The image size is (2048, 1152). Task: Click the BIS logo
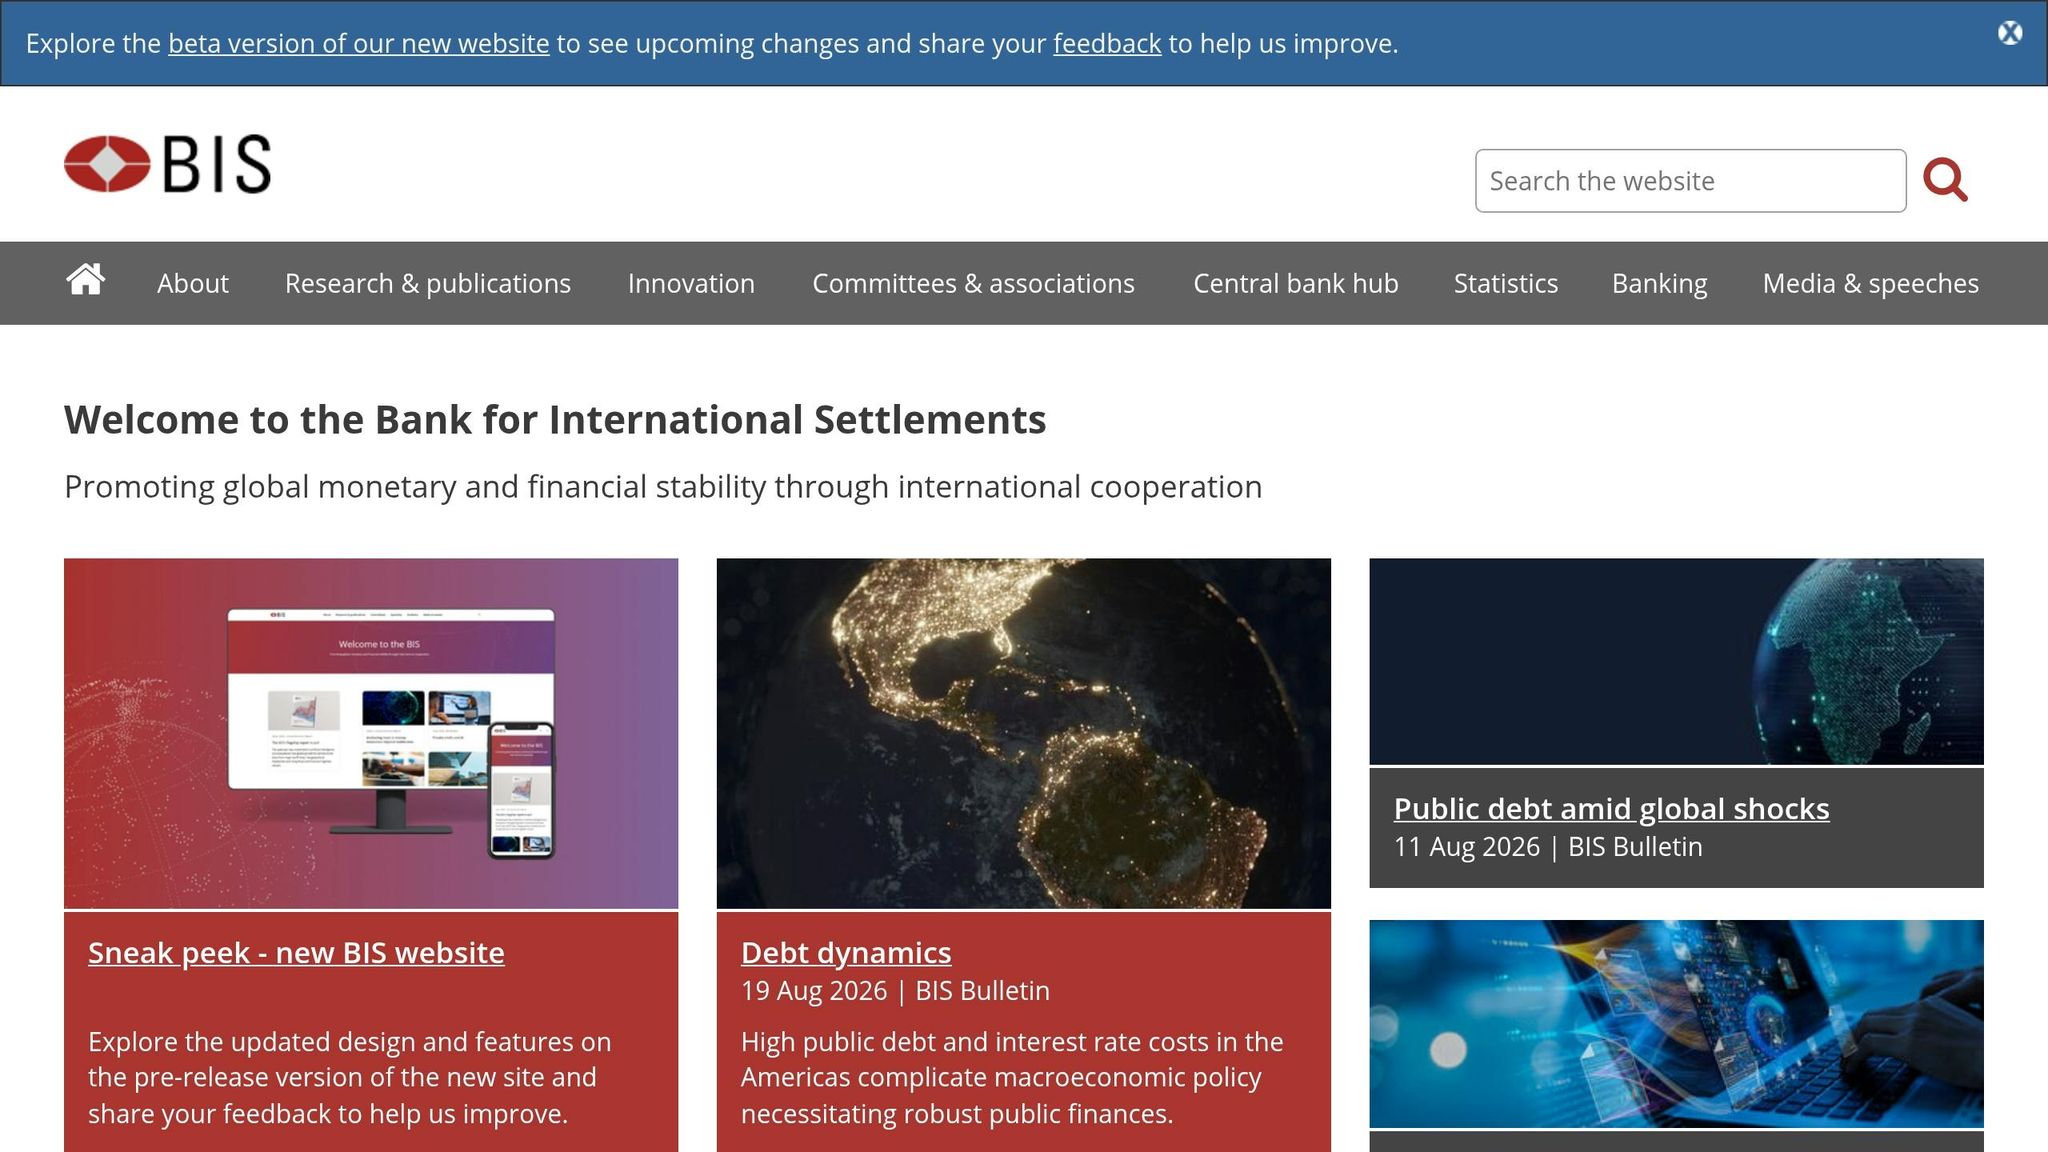[x=167, y=164]
